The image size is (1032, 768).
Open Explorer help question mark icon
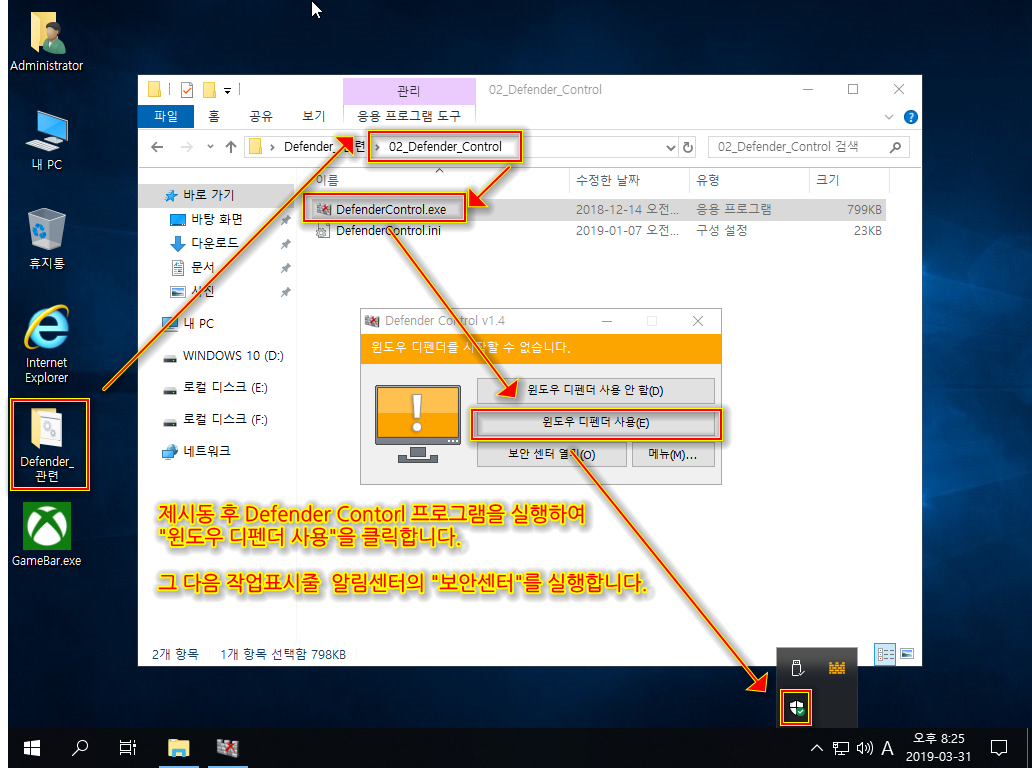click(911, 117)
